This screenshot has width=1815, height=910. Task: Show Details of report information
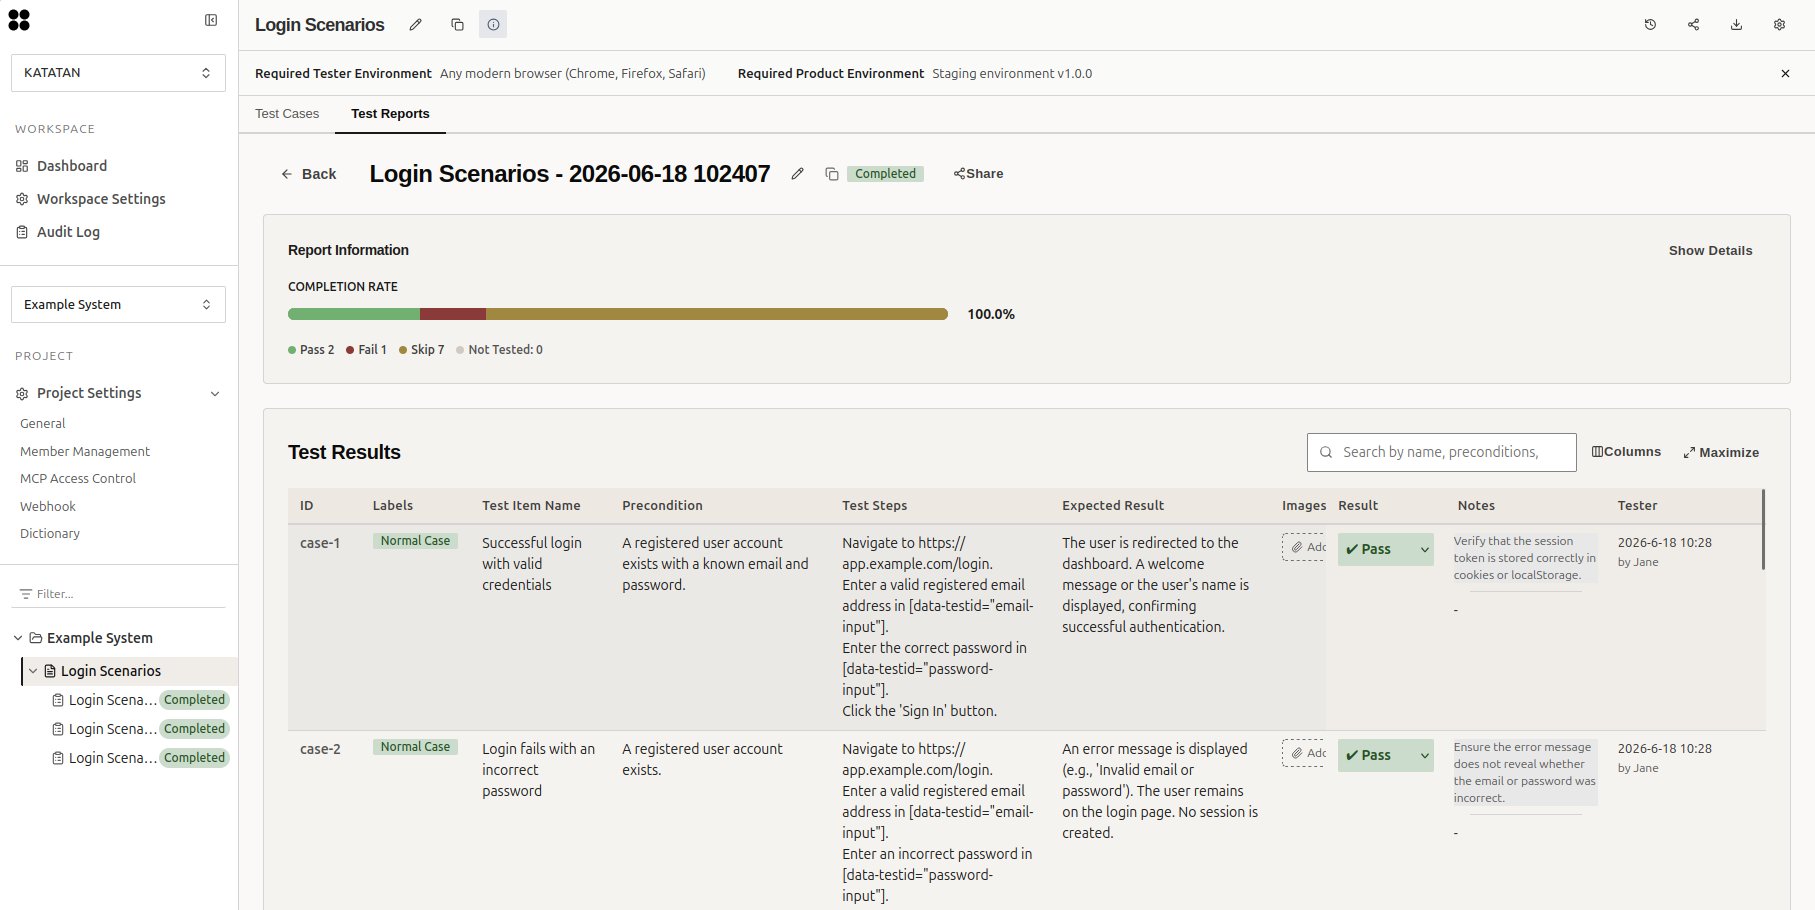click(x=1710, y=251)
